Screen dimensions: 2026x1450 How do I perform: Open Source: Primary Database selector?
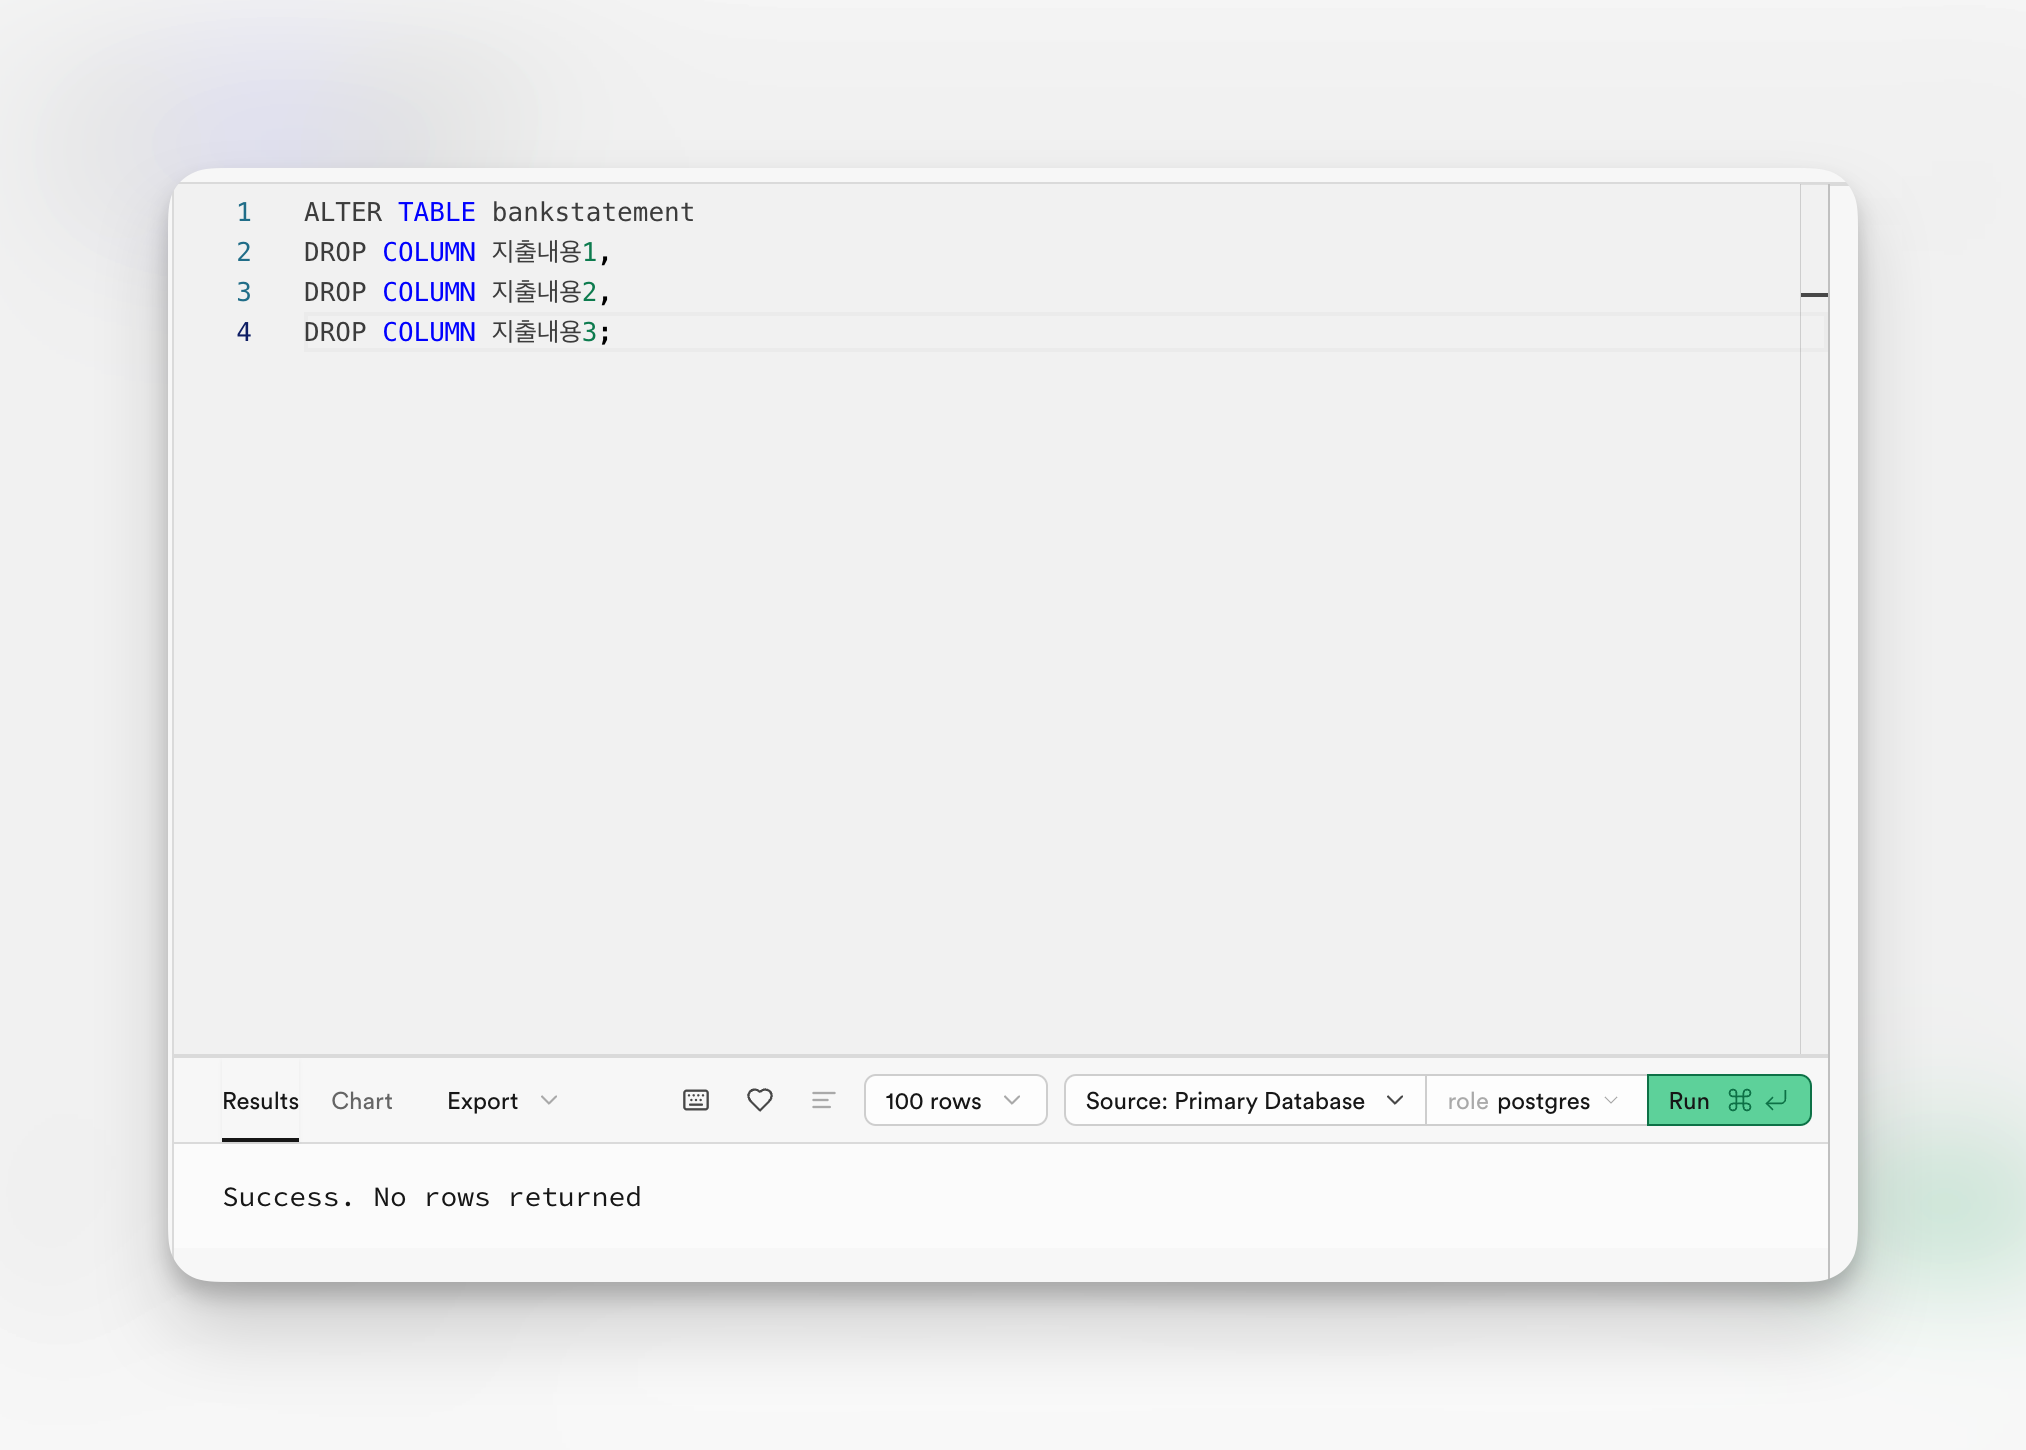(1244, 1100)
